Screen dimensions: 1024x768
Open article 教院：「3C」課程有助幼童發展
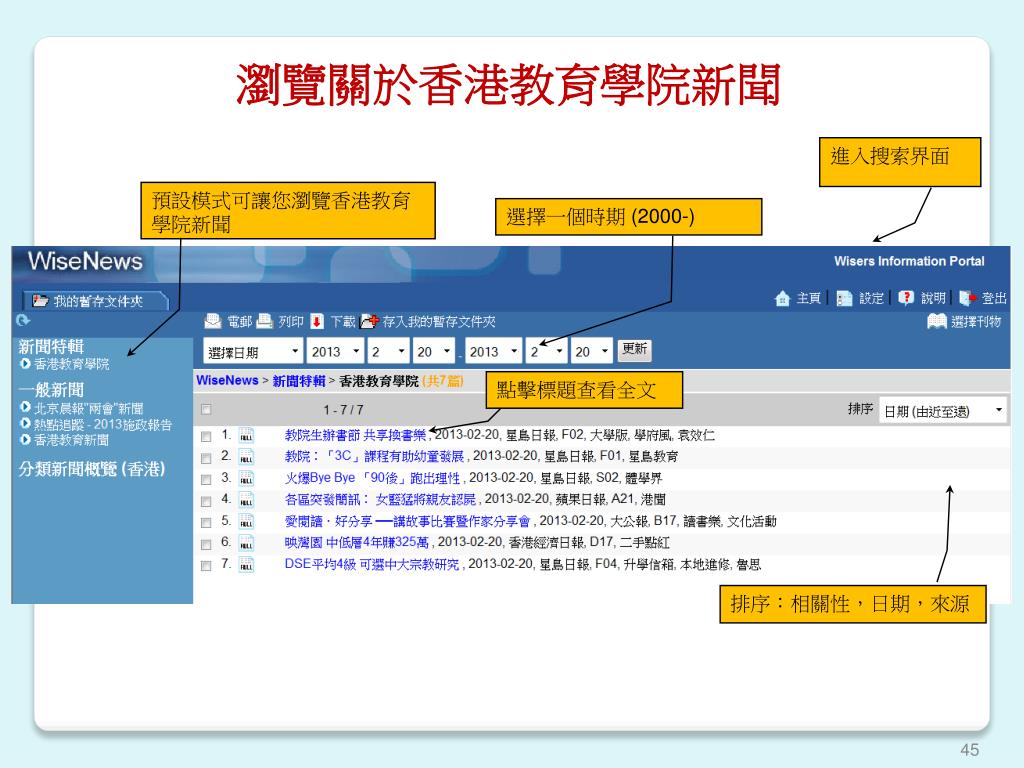[x=374, y=456]
